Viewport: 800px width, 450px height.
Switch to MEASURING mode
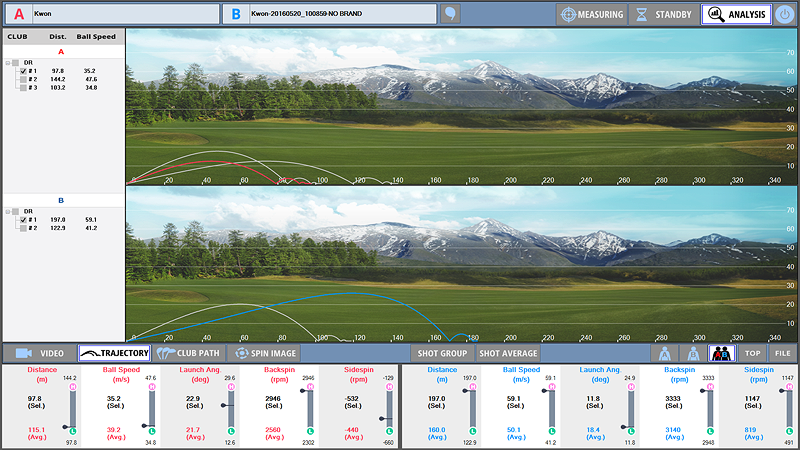591,14
